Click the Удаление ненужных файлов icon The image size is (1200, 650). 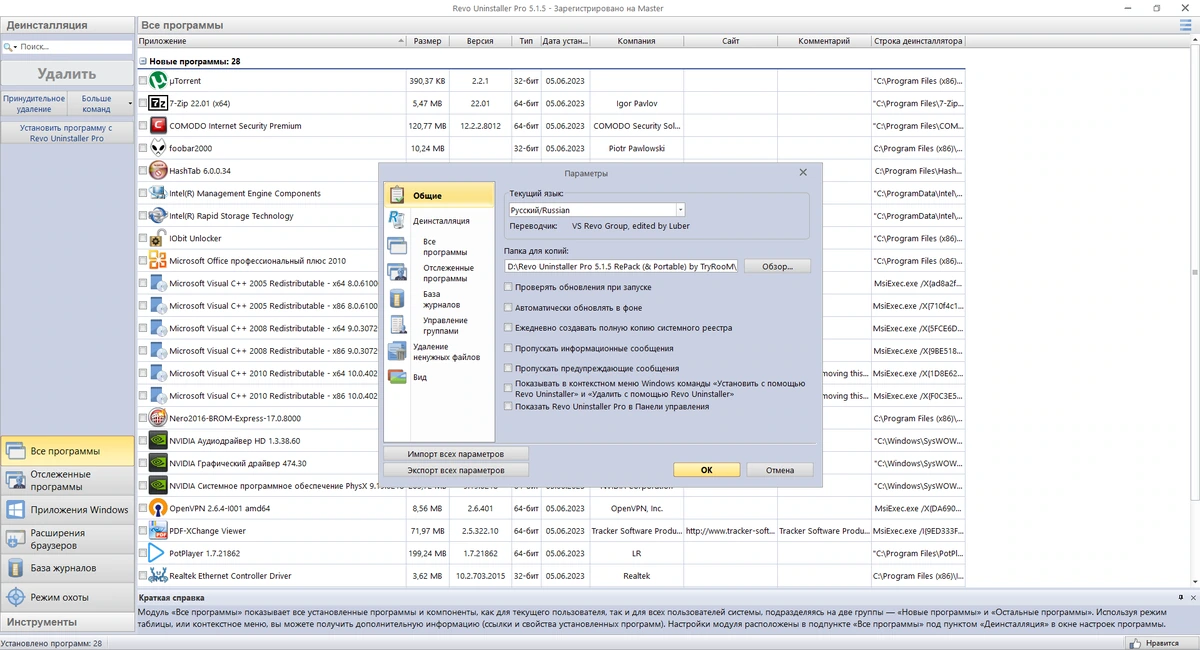click(397, 351)
